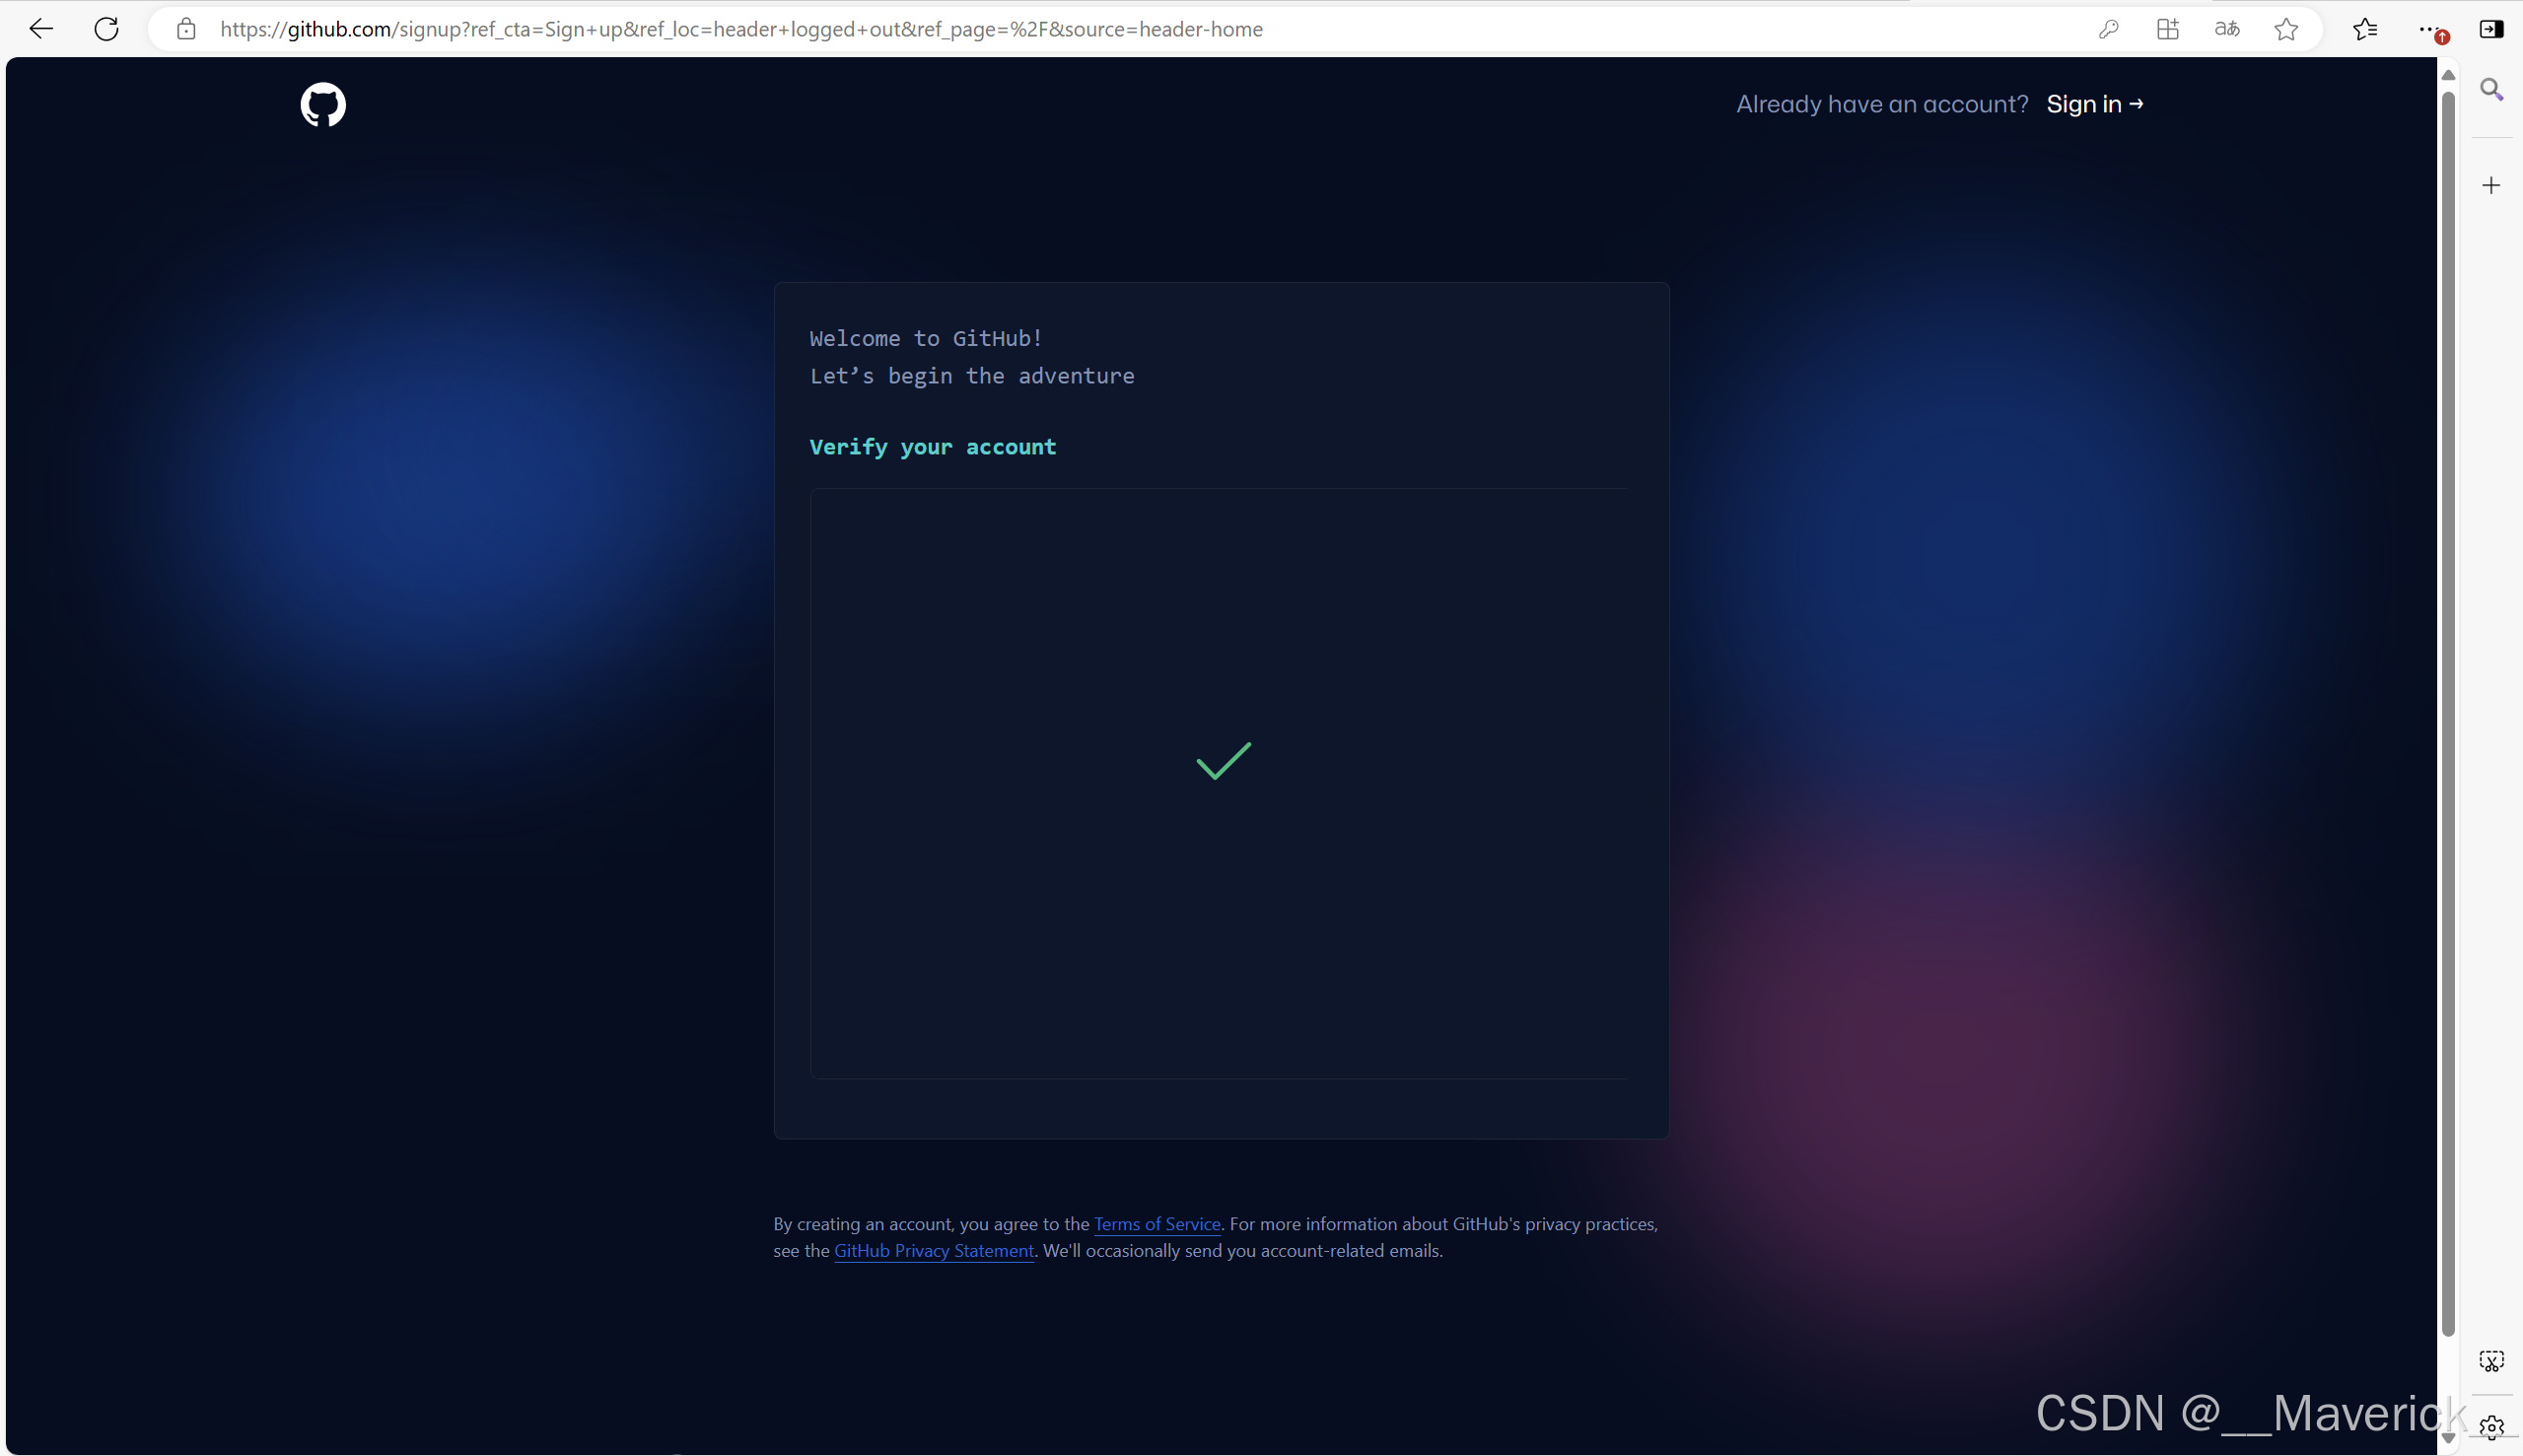The image size is (2523, 1456).
Task: Open the sidebar search icon
Action: pyautogui.click(x=2491, y=90)
